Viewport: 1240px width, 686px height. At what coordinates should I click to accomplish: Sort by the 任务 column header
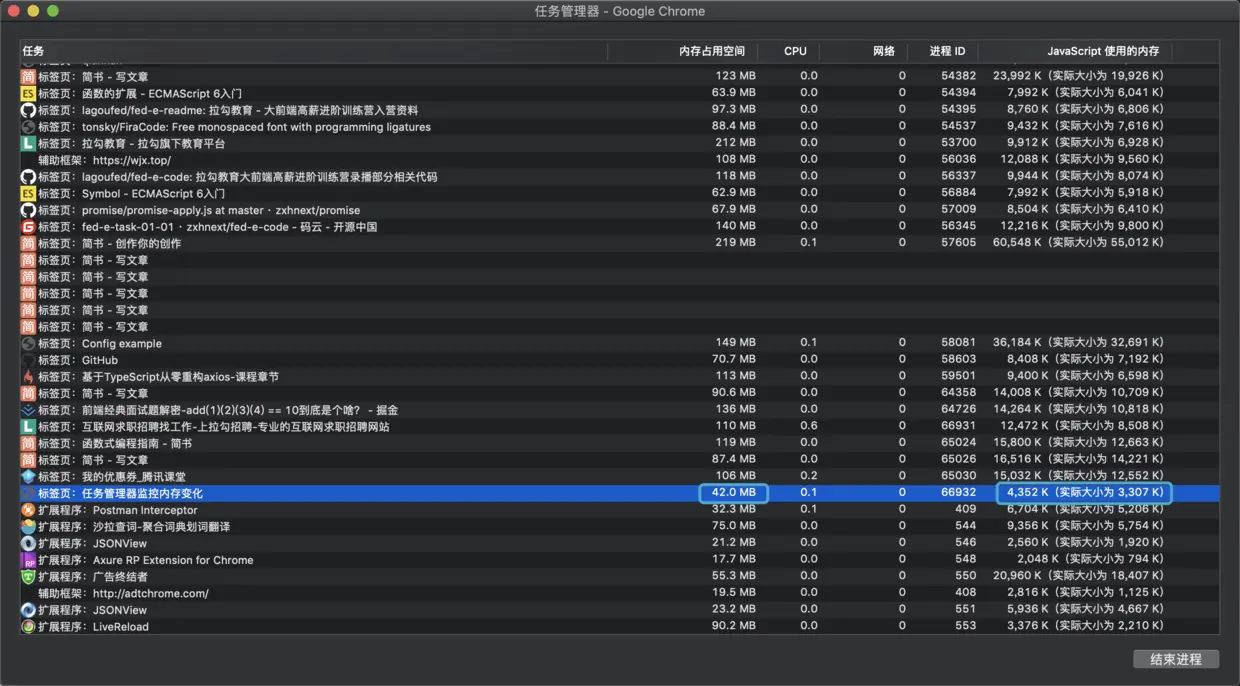click(x=313, y=51)
